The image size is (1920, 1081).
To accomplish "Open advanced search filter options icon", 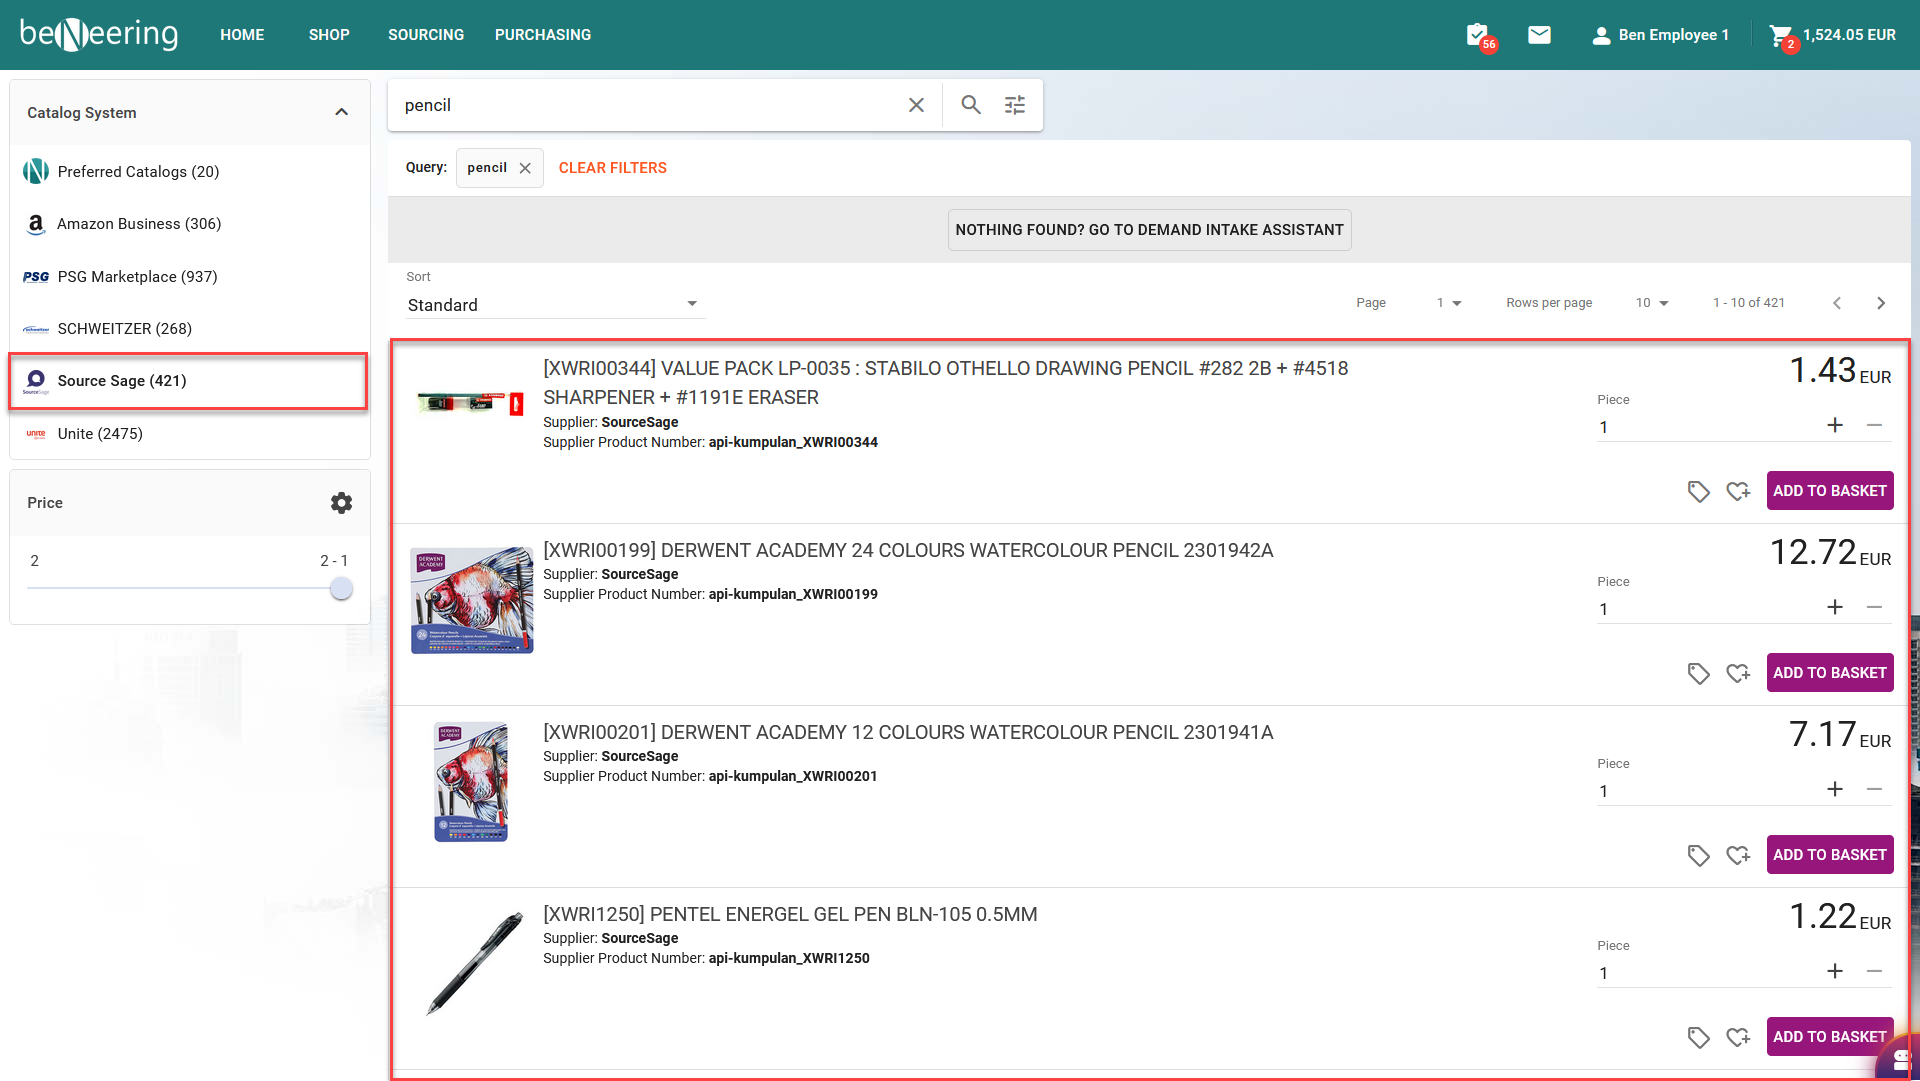I will coord(1015,105).
